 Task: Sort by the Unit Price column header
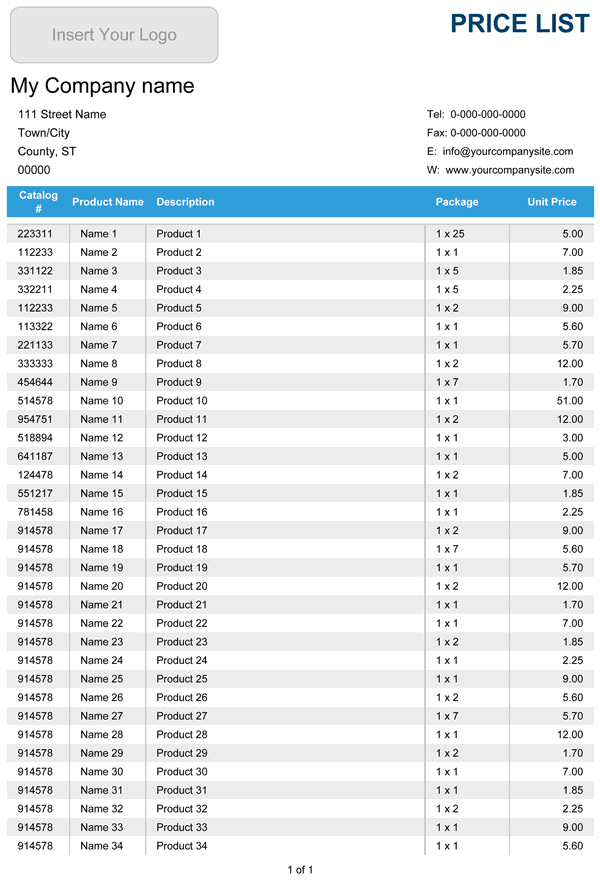(x=552, y=202)
